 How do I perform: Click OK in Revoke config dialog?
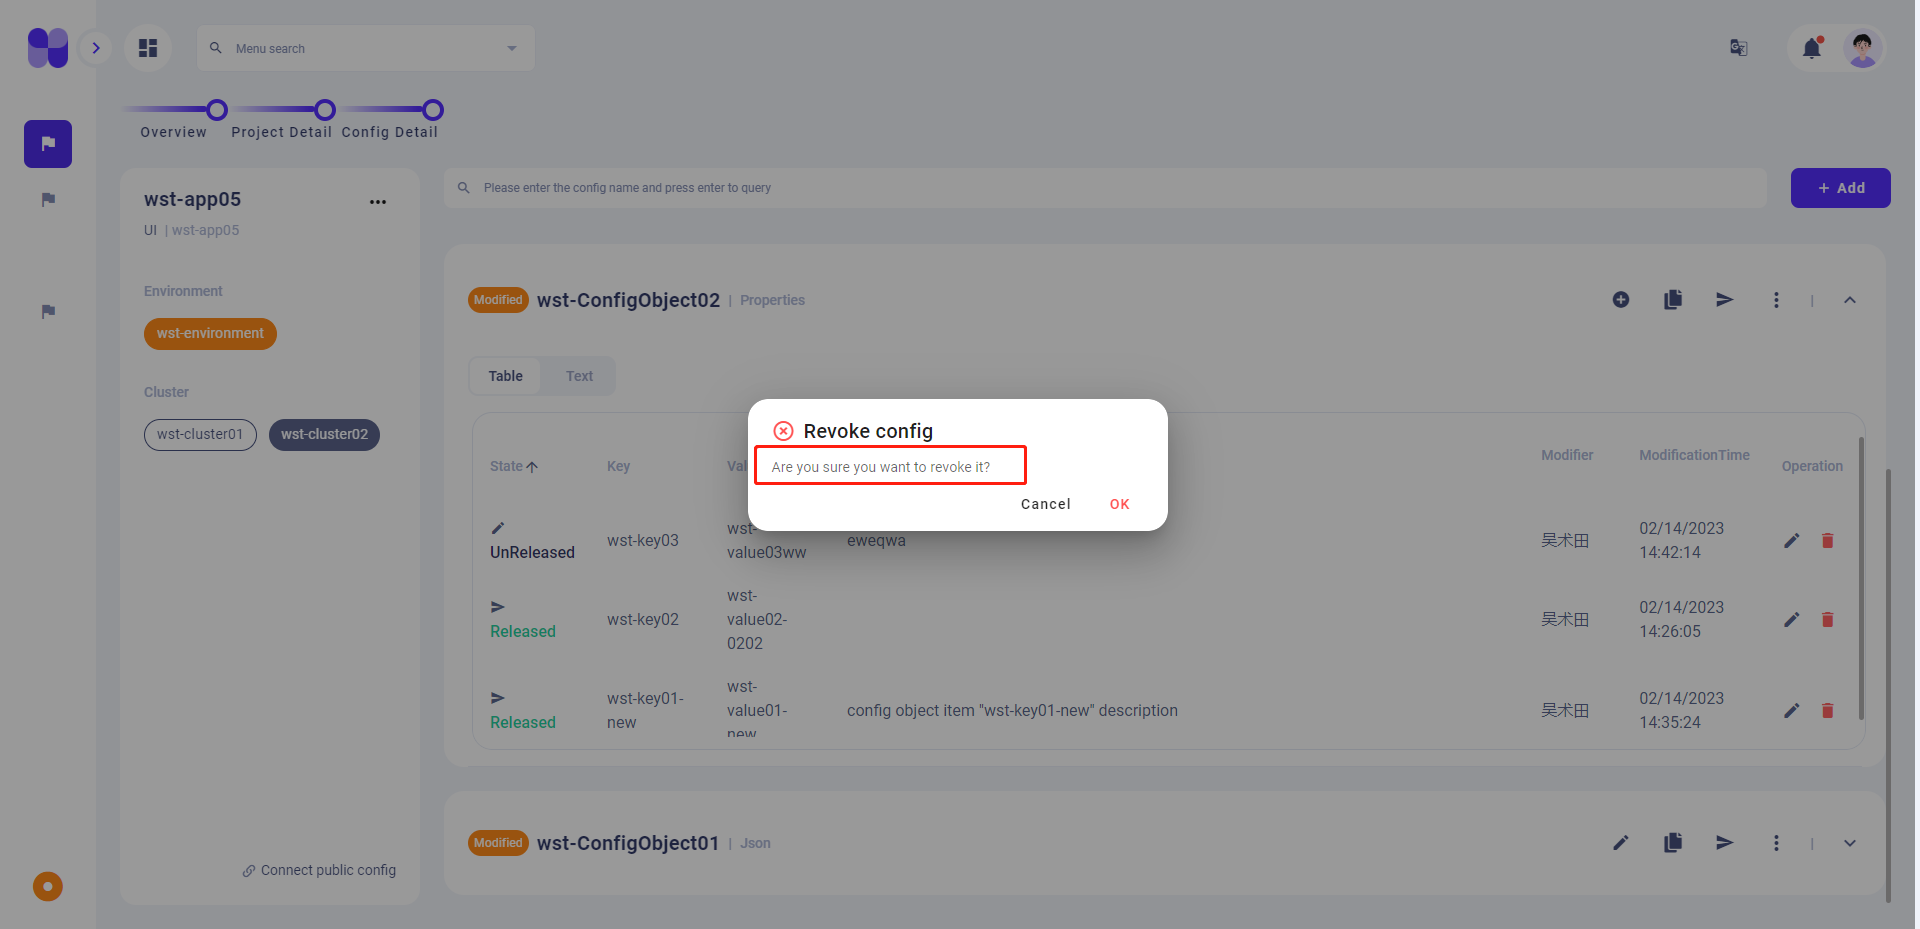point(1119,504)
